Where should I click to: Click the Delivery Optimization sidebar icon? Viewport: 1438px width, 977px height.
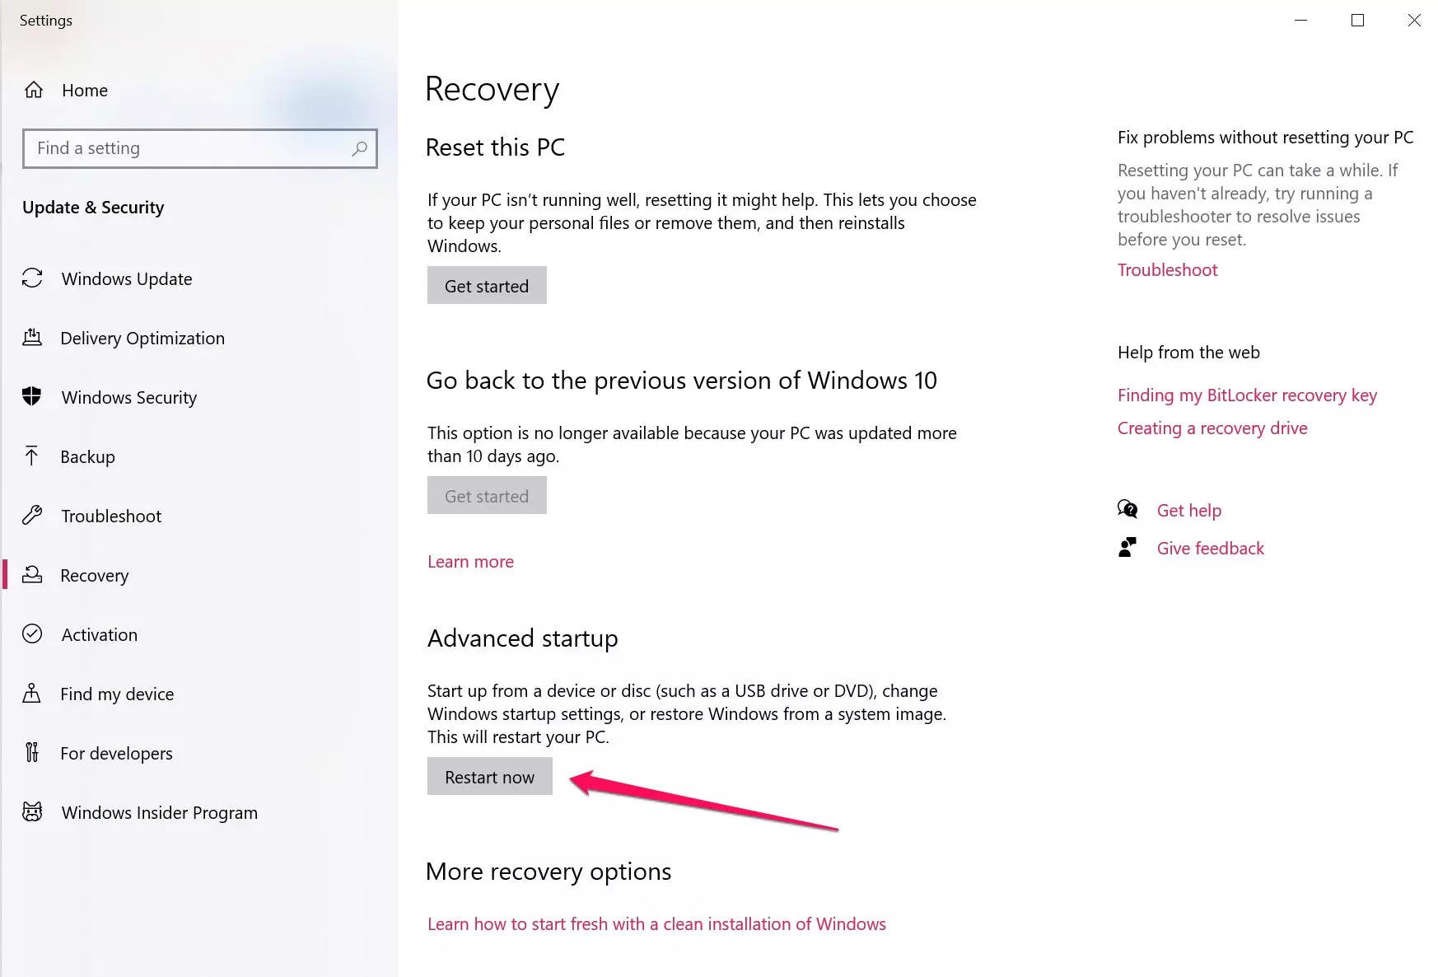[x=32, y=338]
